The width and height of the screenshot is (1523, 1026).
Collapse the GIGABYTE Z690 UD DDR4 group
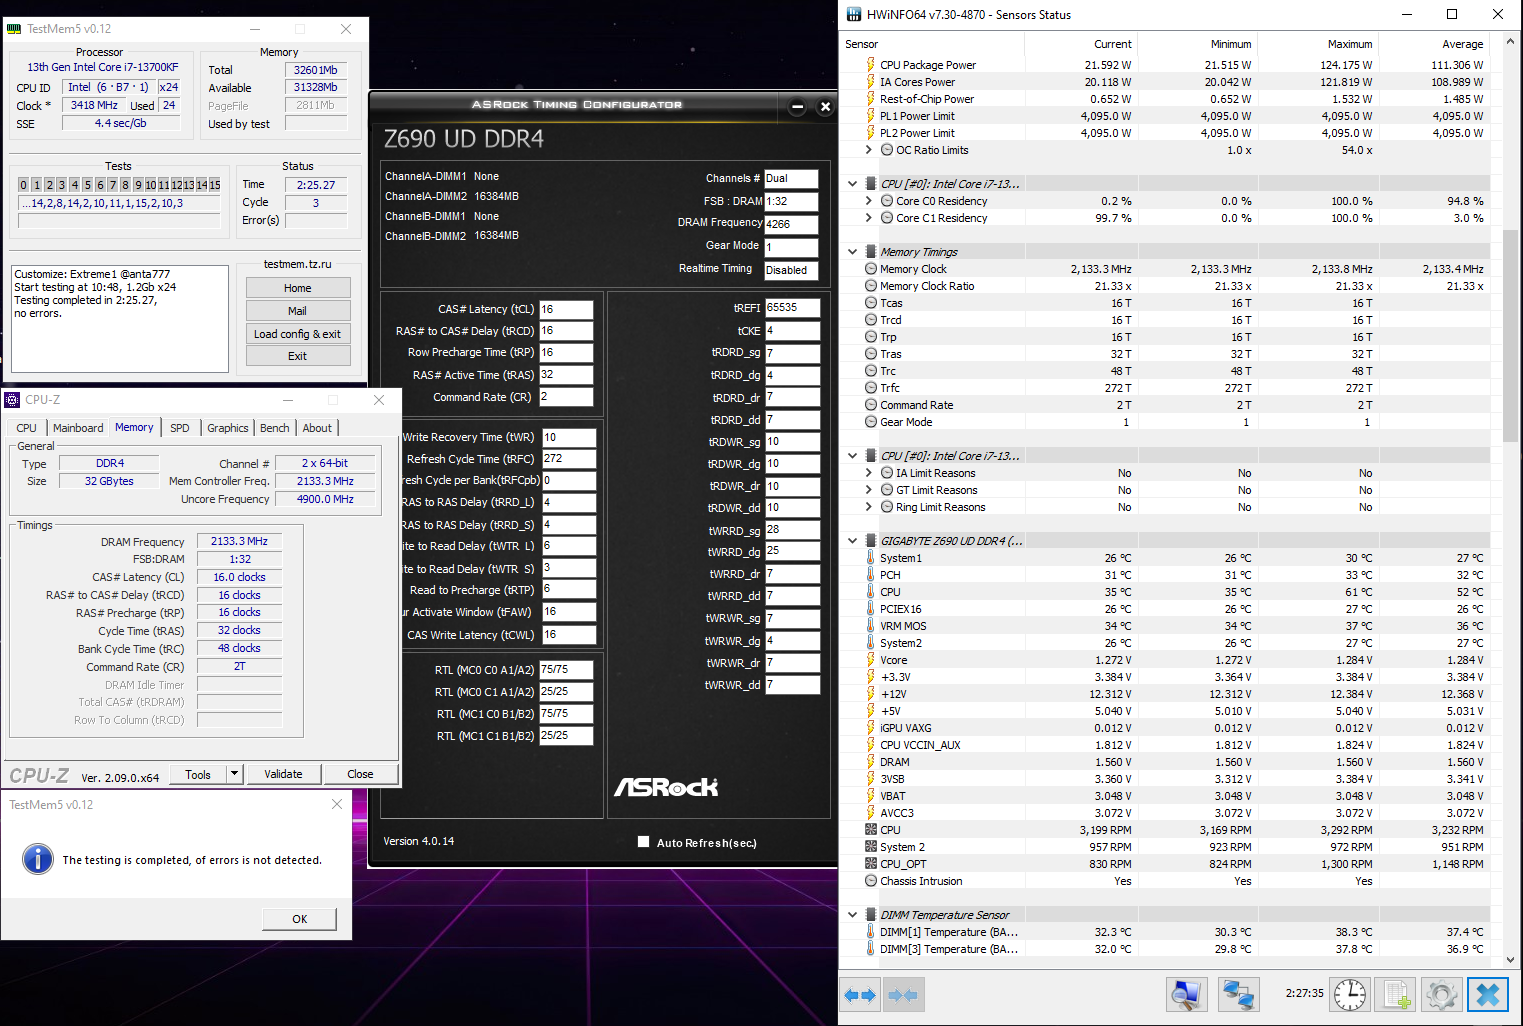[853, 541]
